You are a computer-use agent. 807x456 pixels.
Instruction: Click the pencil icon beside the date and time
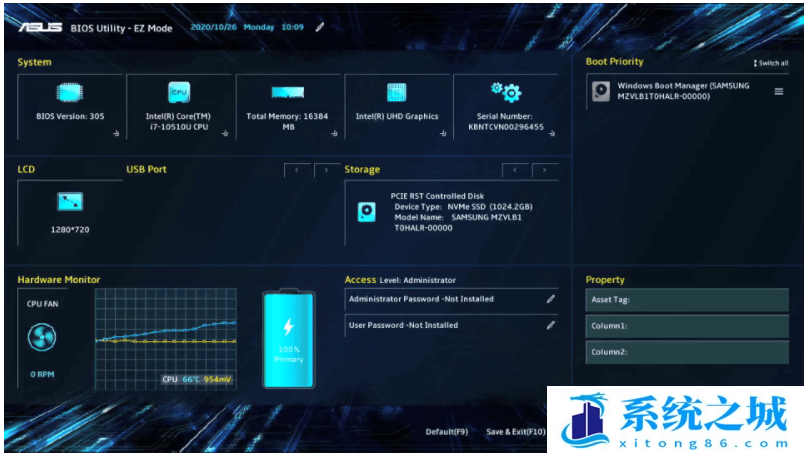click(x=320, y=27)
